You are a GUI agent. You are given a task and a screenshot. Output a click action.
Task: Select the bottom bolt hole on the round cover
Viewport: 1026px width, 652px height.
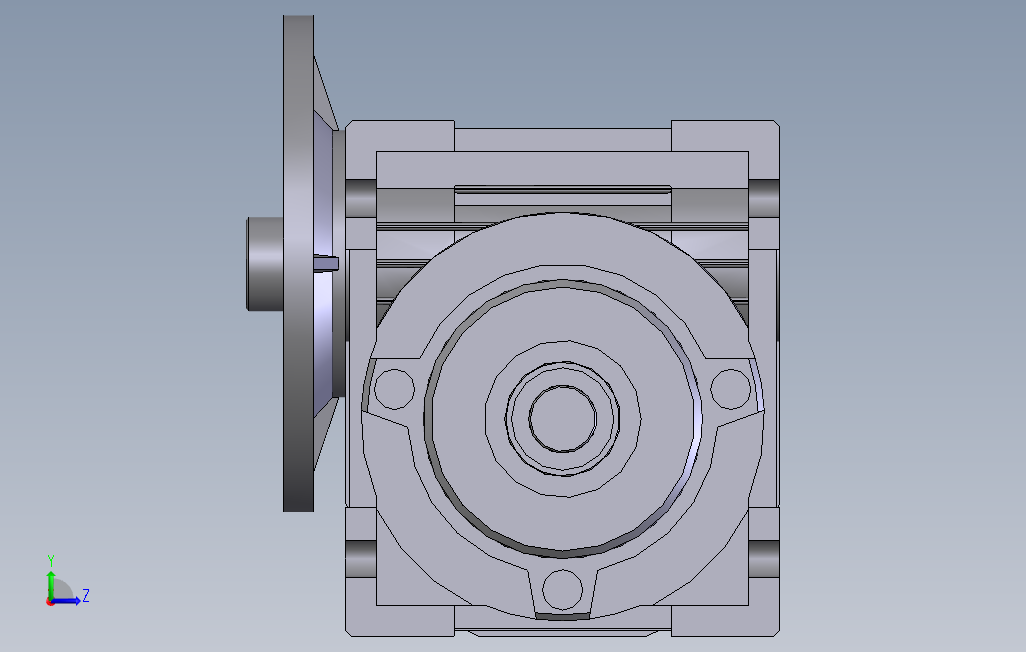[x=563, y=589]
